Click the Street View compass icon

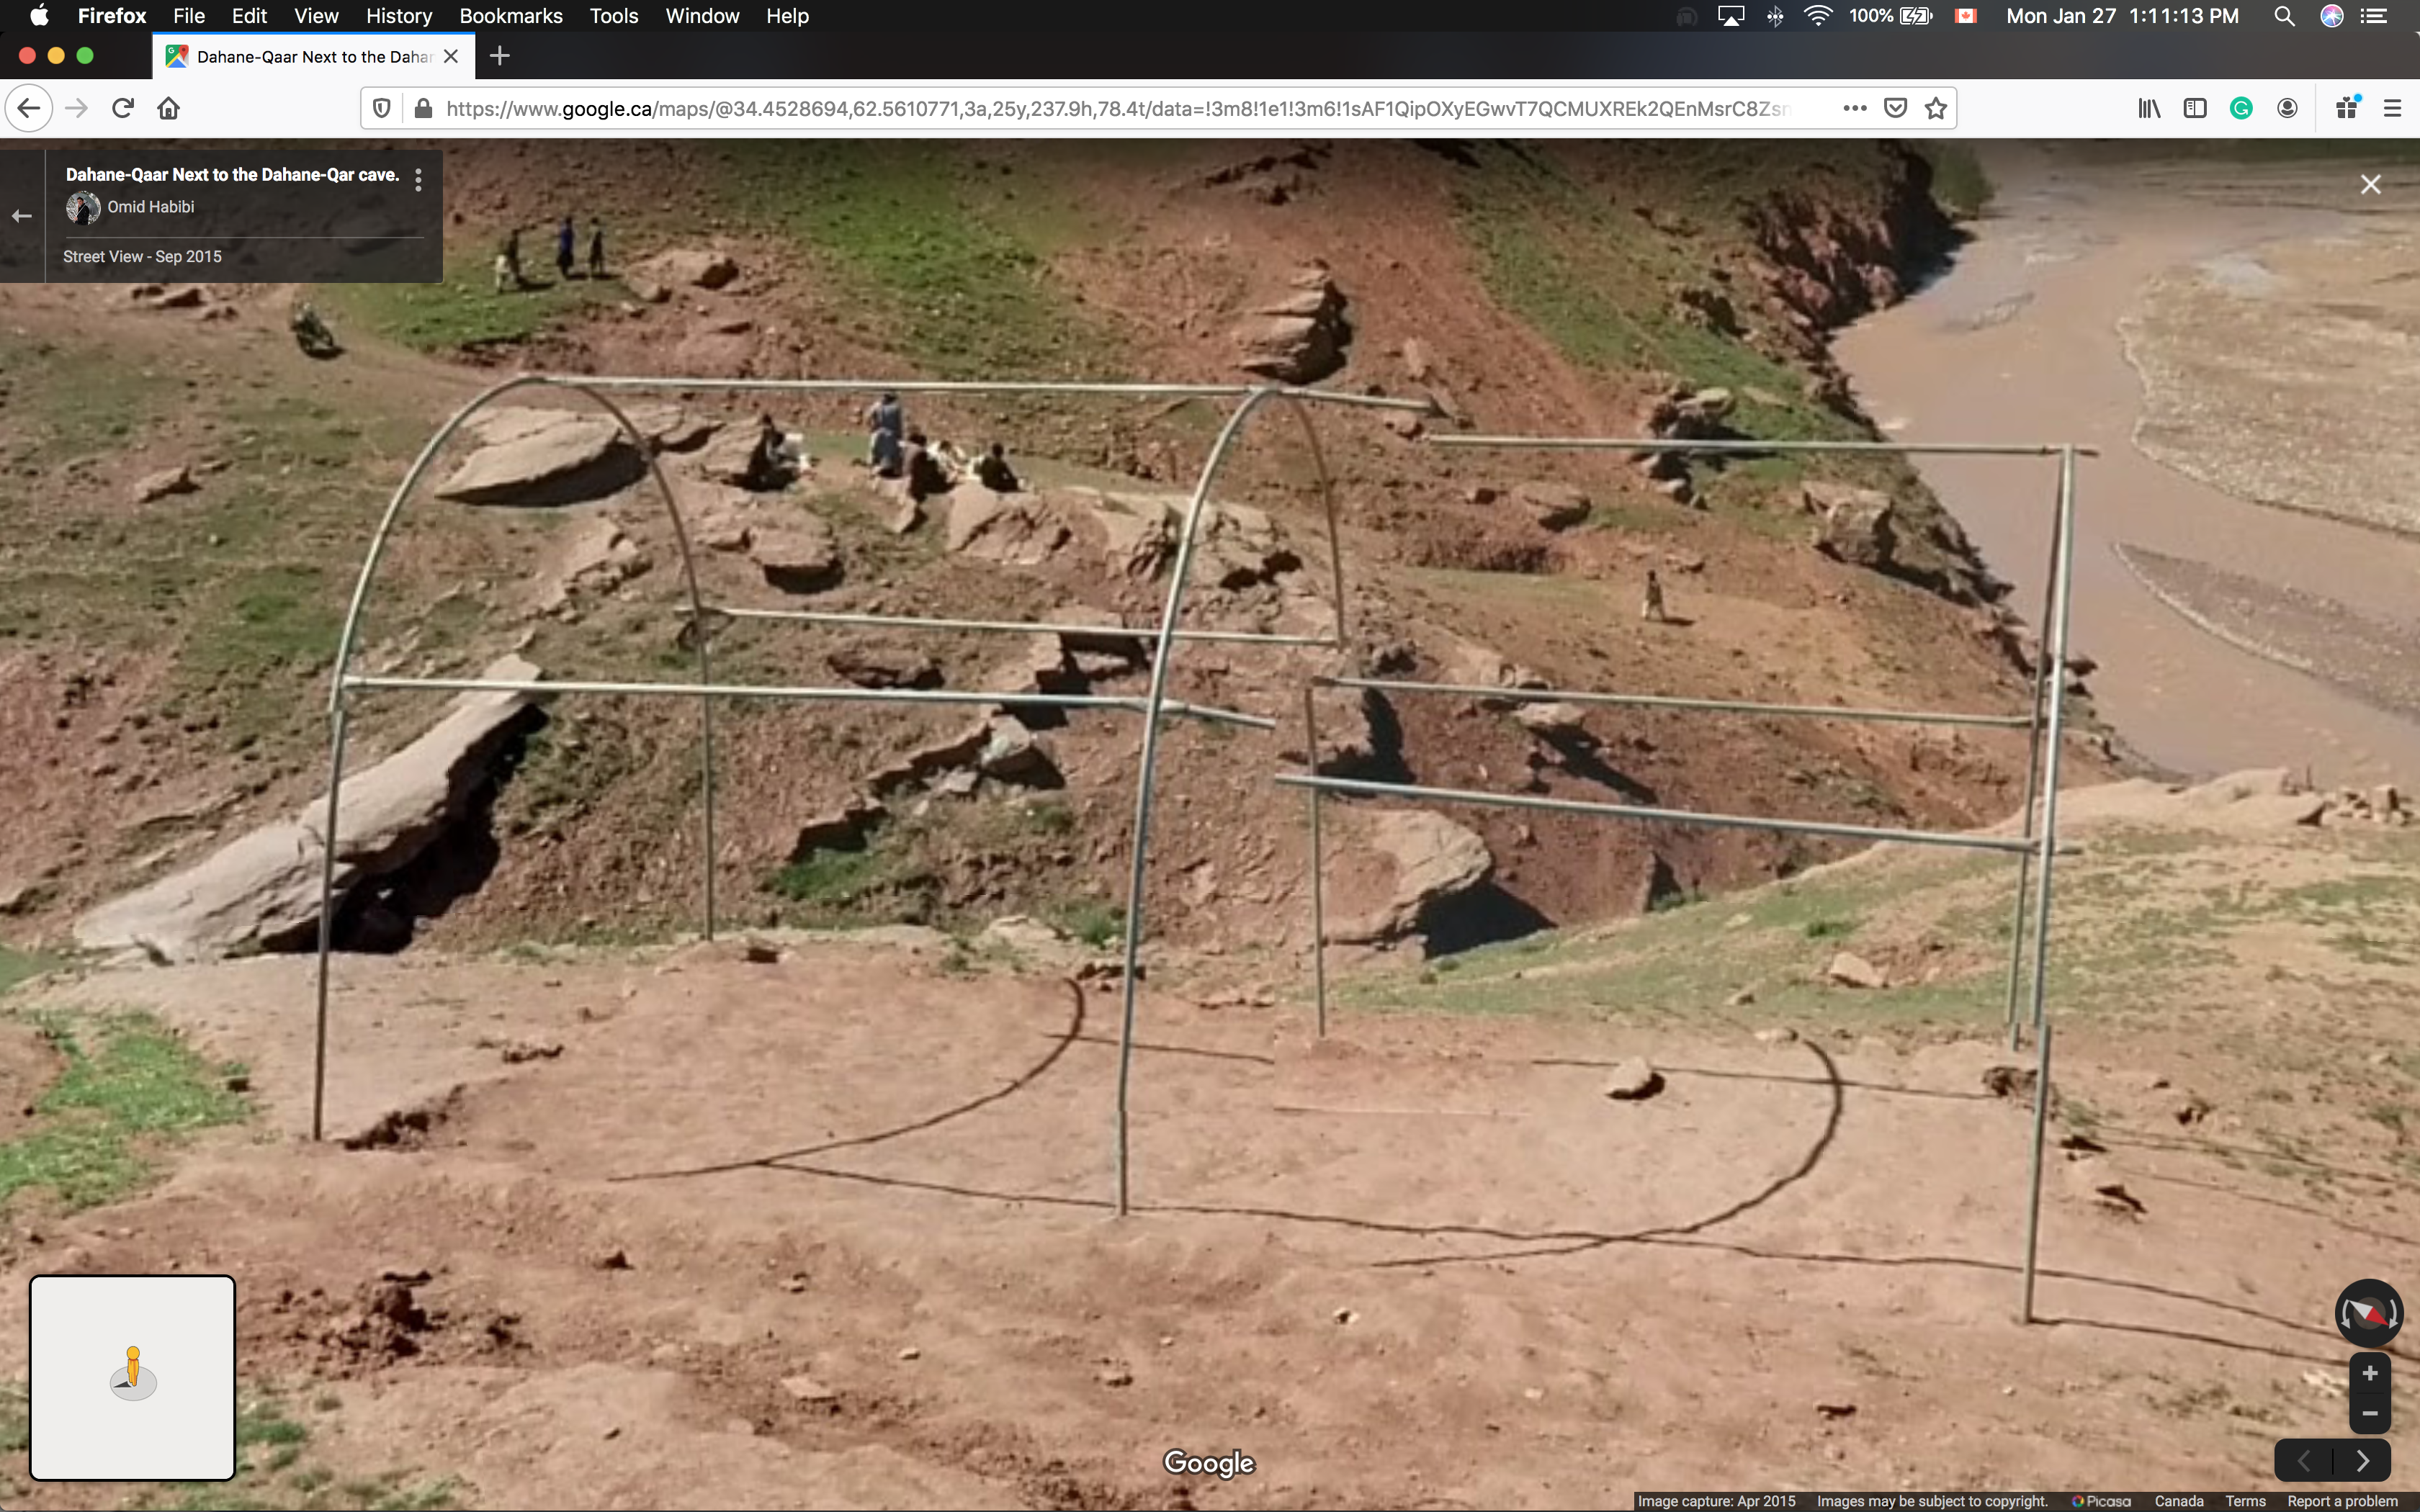coord(2368,1312)
